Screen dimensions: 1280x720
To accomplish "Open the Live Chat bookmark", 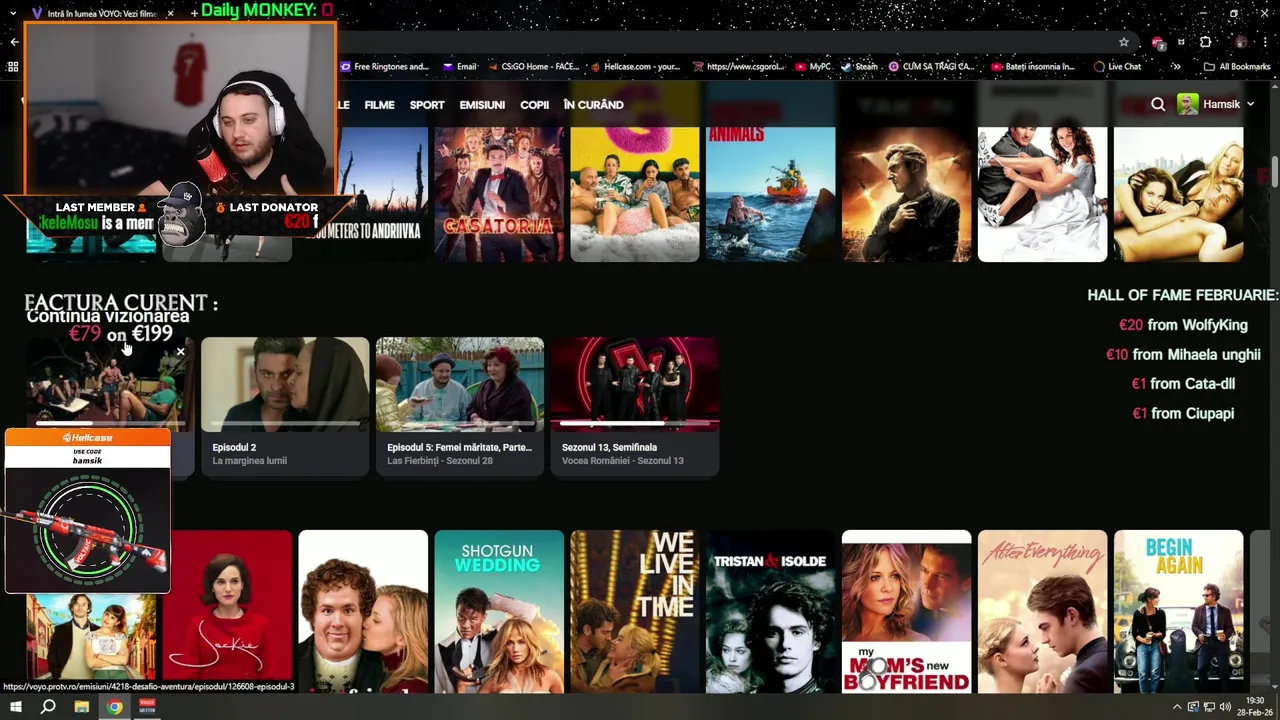I will (x=1117, y=67).
